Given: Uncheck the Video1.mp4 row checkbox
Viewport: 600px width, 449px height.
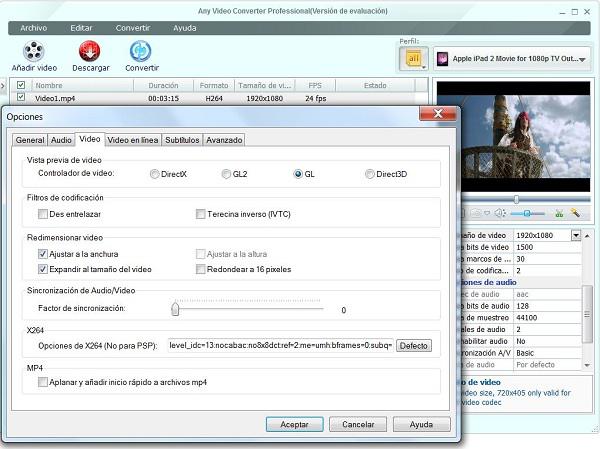Looking at the screenshot, I should [x=21, y=97].
